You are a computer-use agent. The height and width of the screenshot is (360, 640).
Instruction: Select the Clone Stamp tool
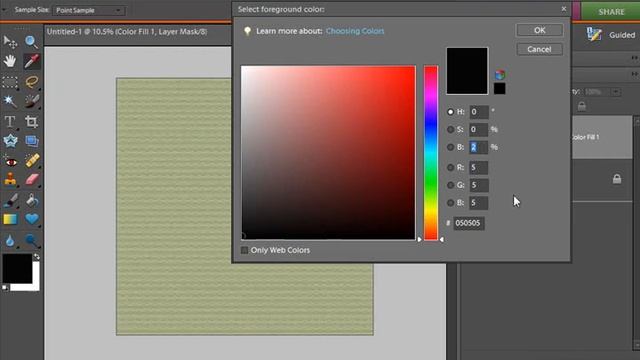[x=10, y=180]
